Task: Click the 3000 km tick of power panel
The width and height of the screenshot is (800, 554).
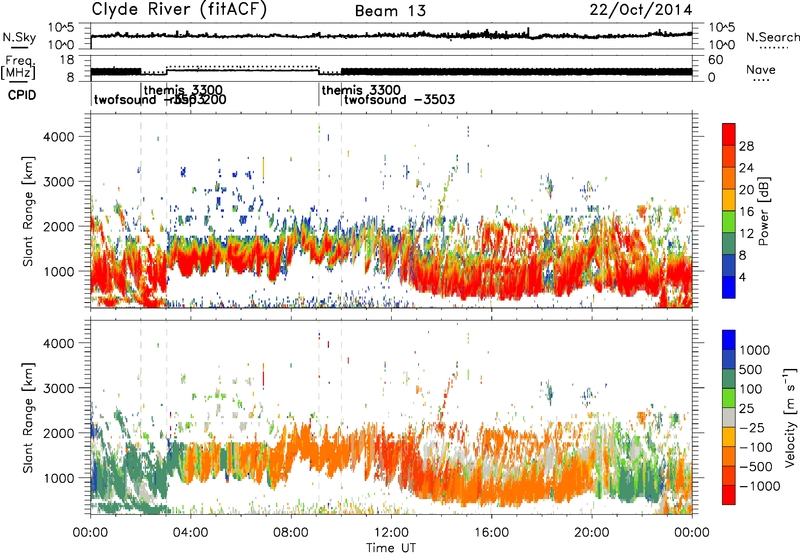Action: pos(59,182)
